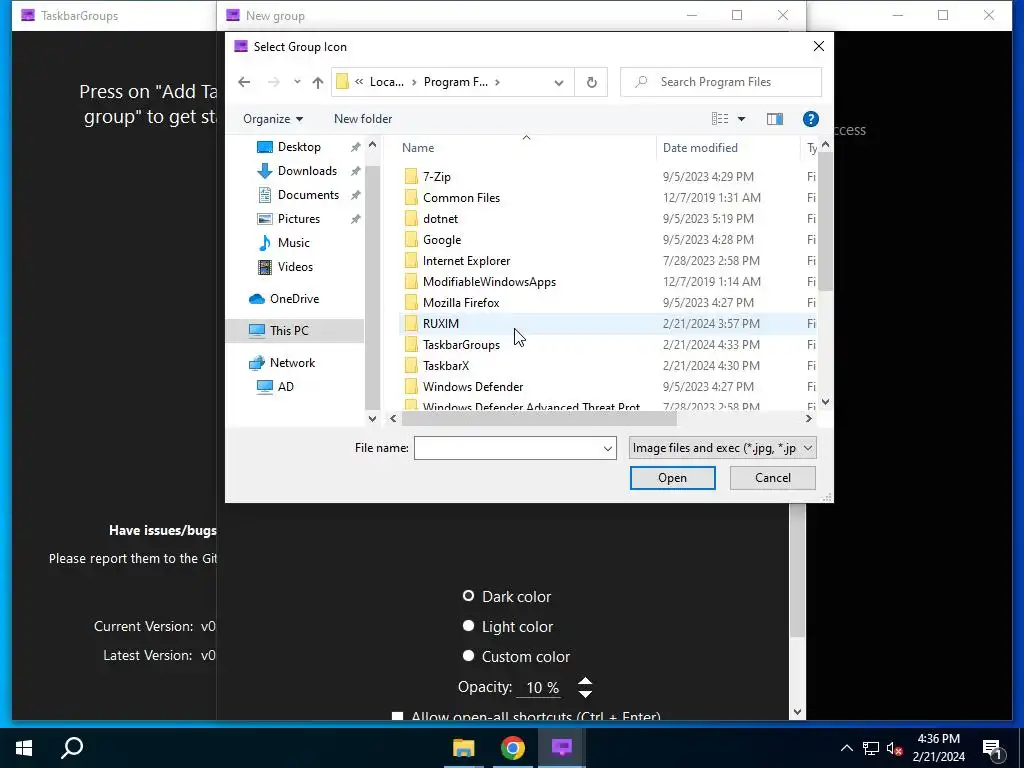Go back with the dialog's back arrow
The width and height of the screenshot is (1024, 768).
[x=244, y=82]
